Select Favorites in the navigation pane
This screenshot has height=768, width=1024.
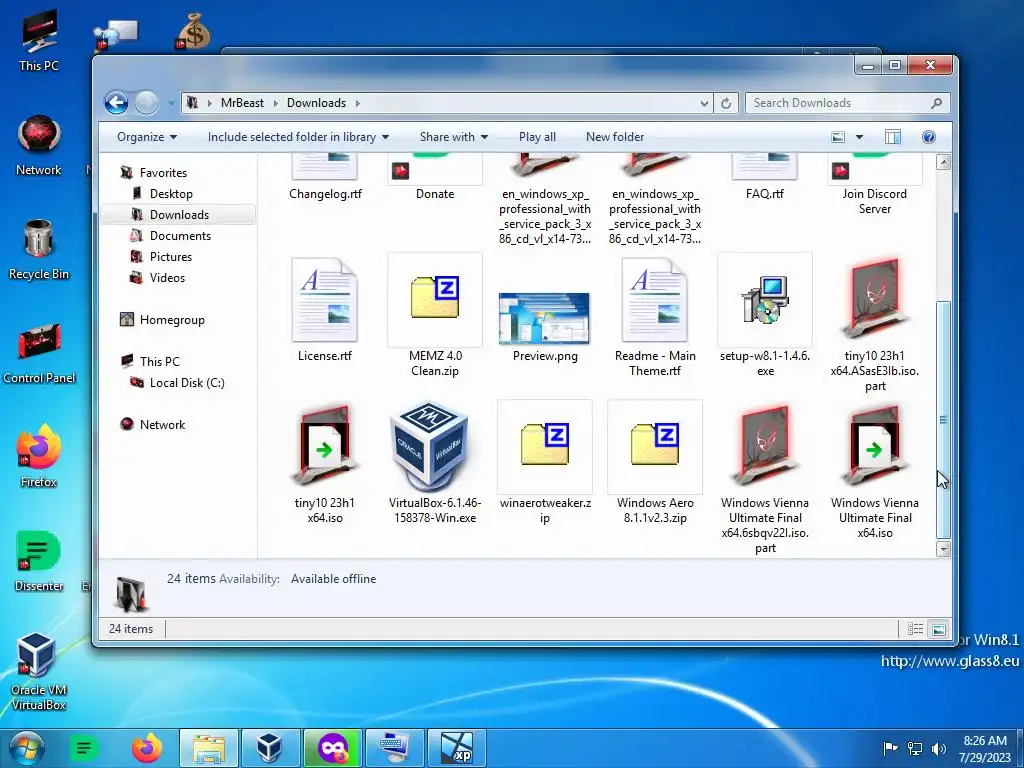pos(163,173)
